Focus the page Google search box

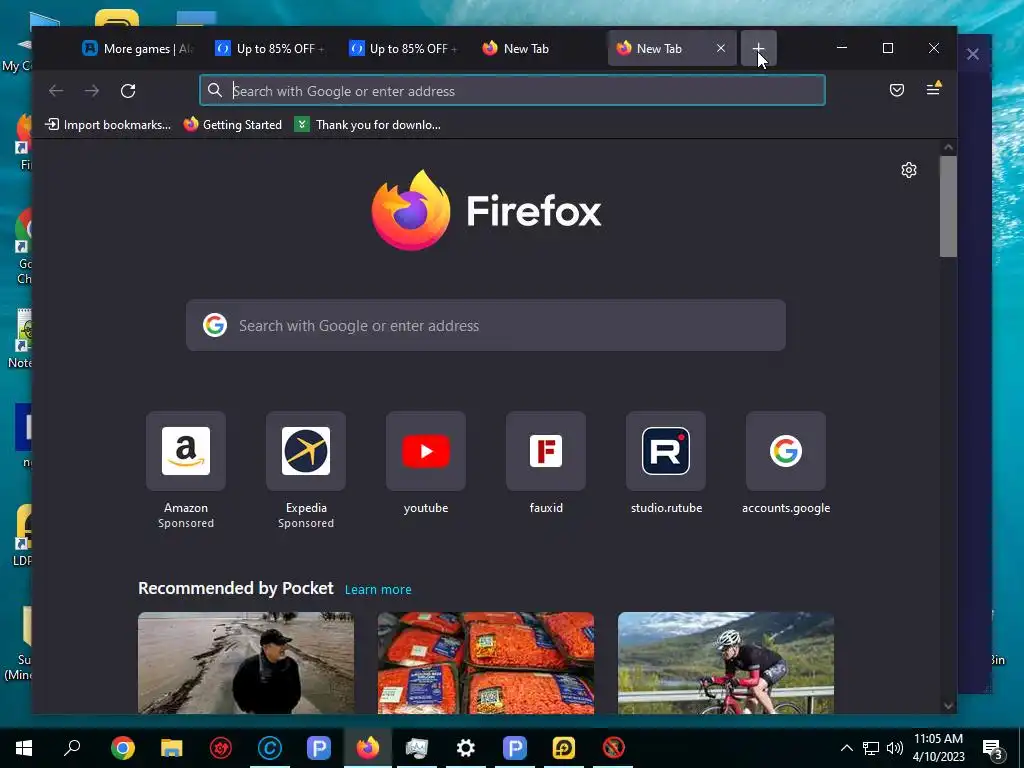(x=486, y=325)
